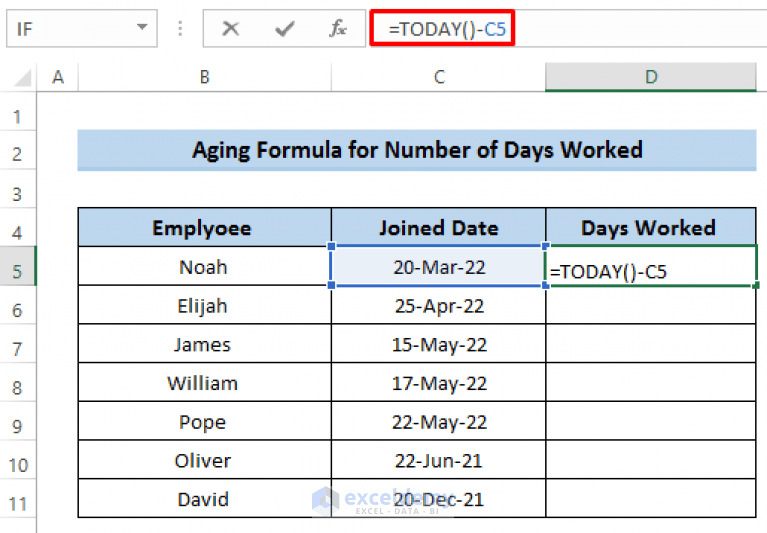Click the Name Box showing IF
This screenshot has height=533, width=767.
(82, 28)
